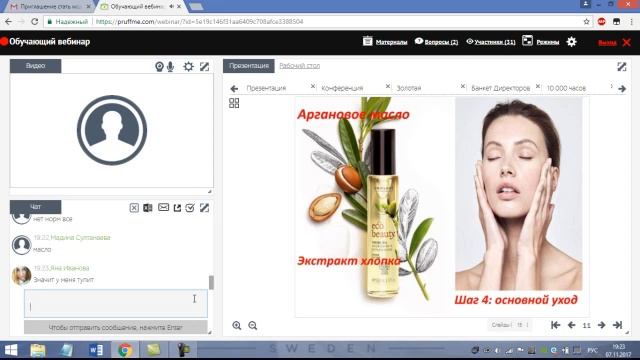Open video settings gear in Видео panel

(188, 67)
